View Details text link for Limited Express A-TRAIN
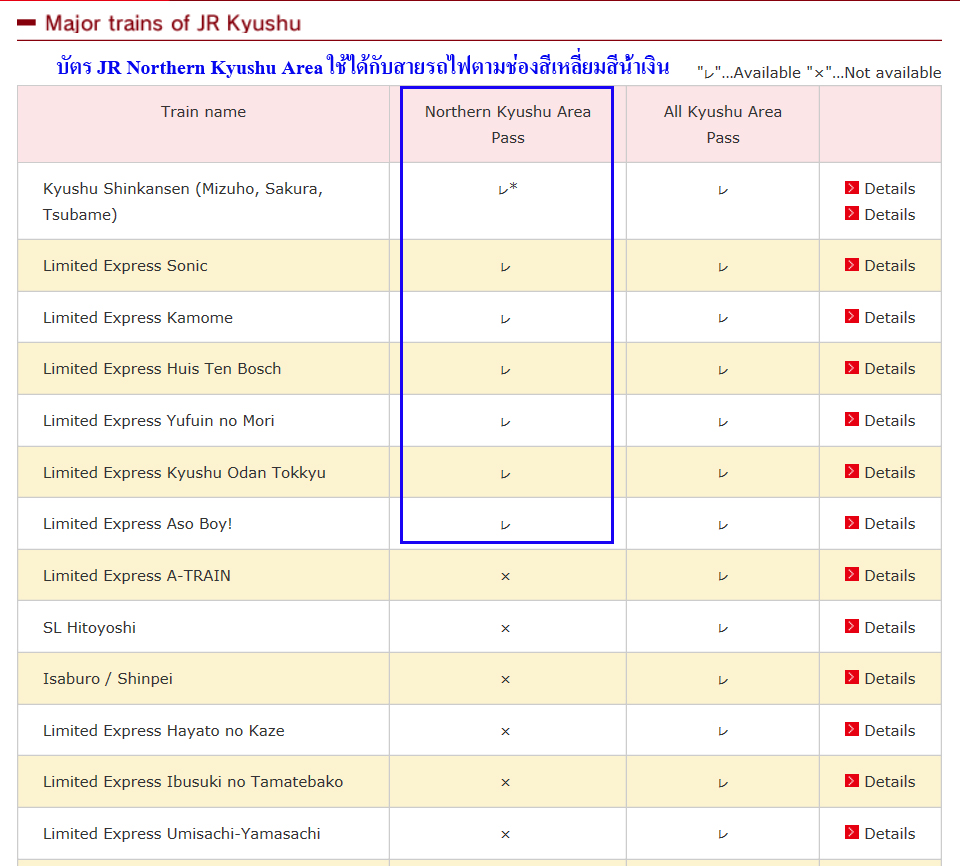Viewport: 960px width, 866px height. pyautogui.click(x=889, y=575)
